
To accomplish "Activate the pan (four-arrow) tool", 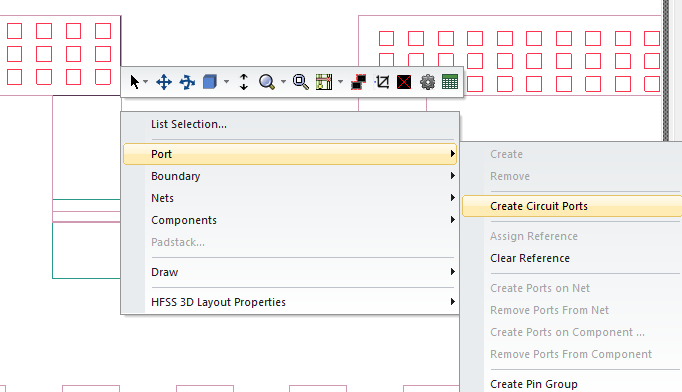I will [x=164, y=82].
